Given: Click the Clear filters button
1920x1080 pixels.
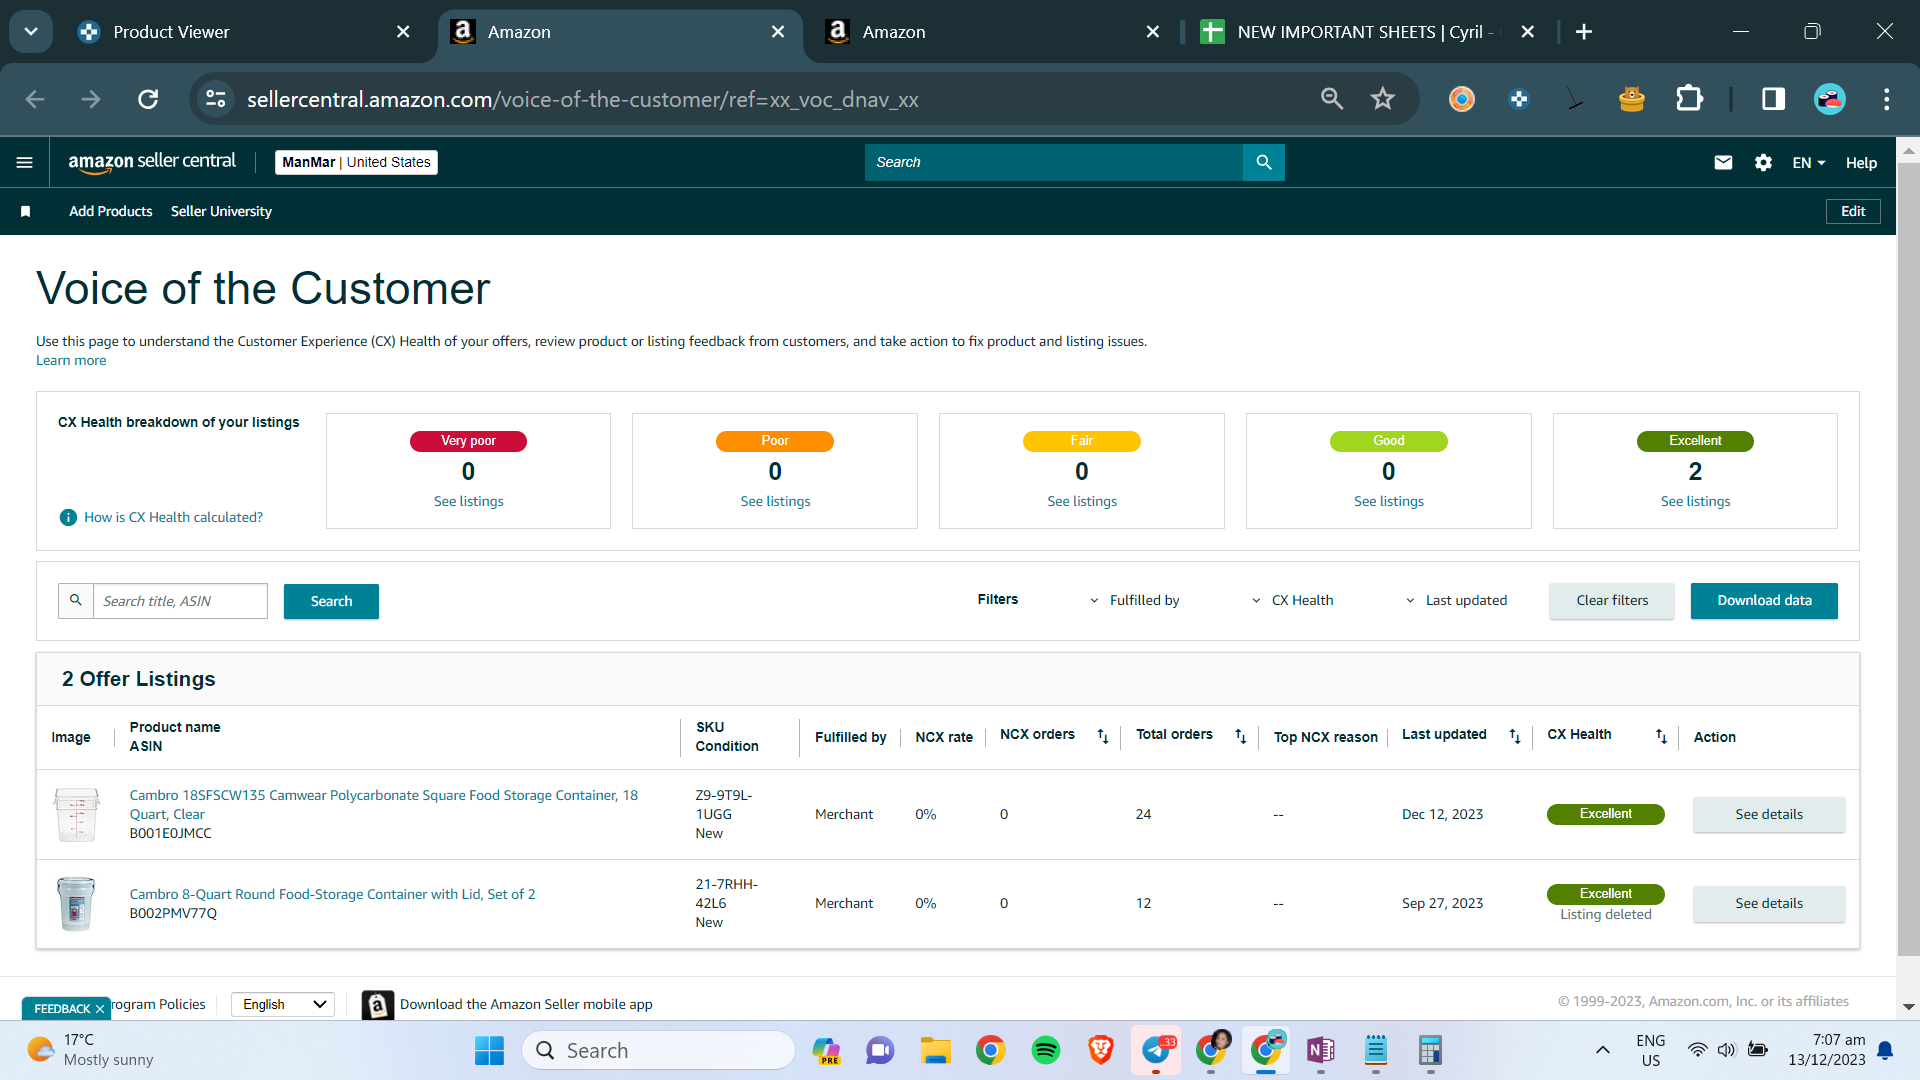Looking at the screenshot, I should (x=1612, y=600).
